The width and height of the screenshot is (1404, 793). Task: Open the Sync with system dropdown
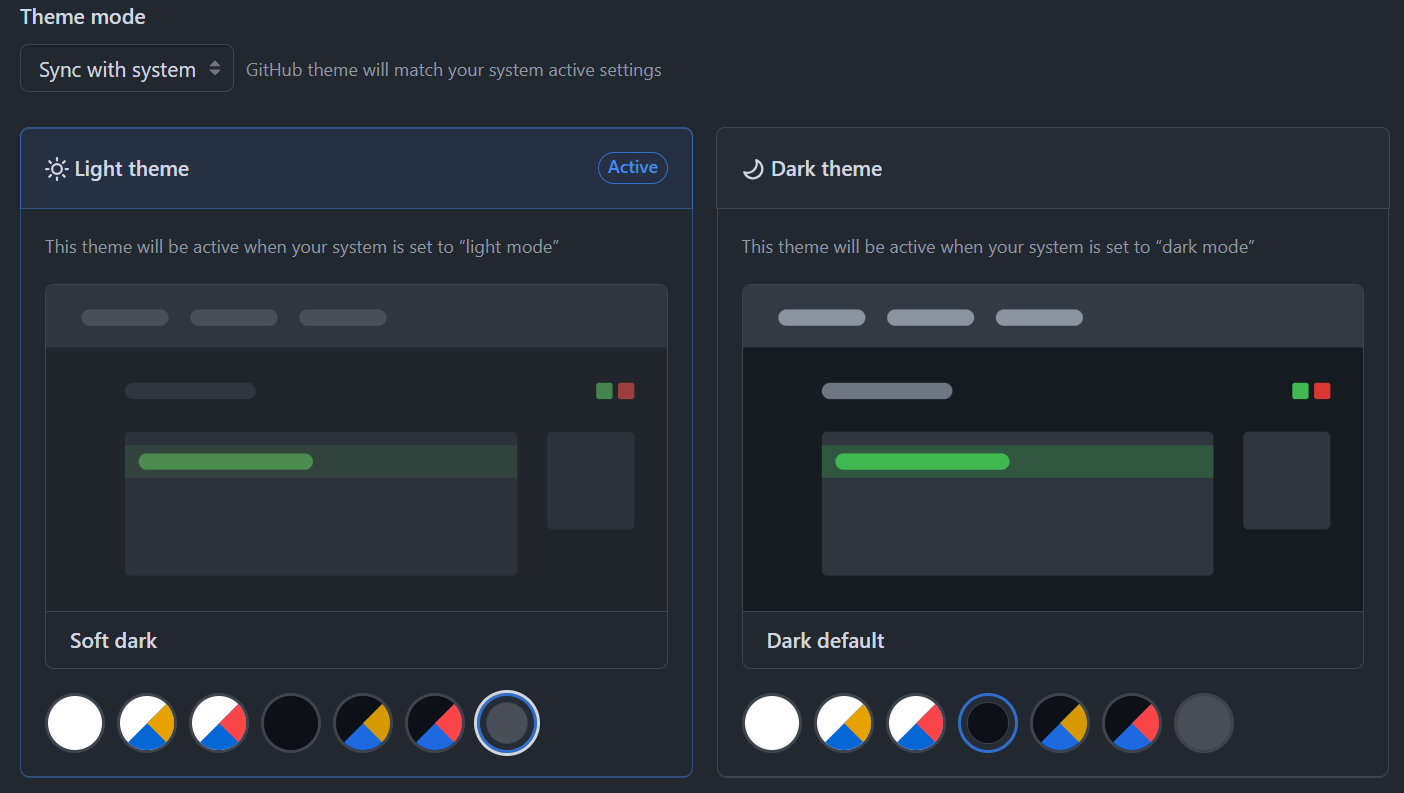tap(127, 69)
